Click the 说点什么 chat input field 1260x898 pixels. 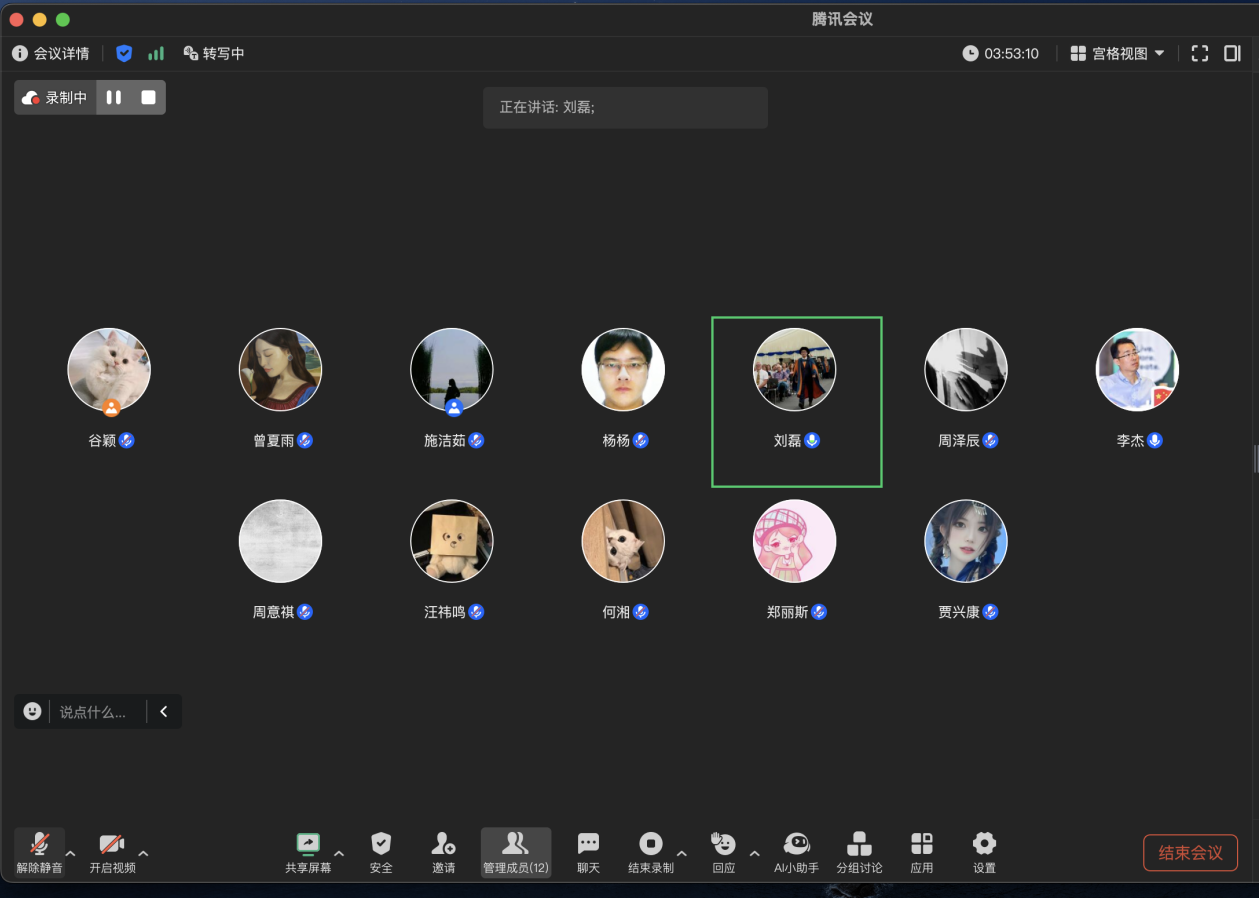pyautogui.click(x=93, y=712)
